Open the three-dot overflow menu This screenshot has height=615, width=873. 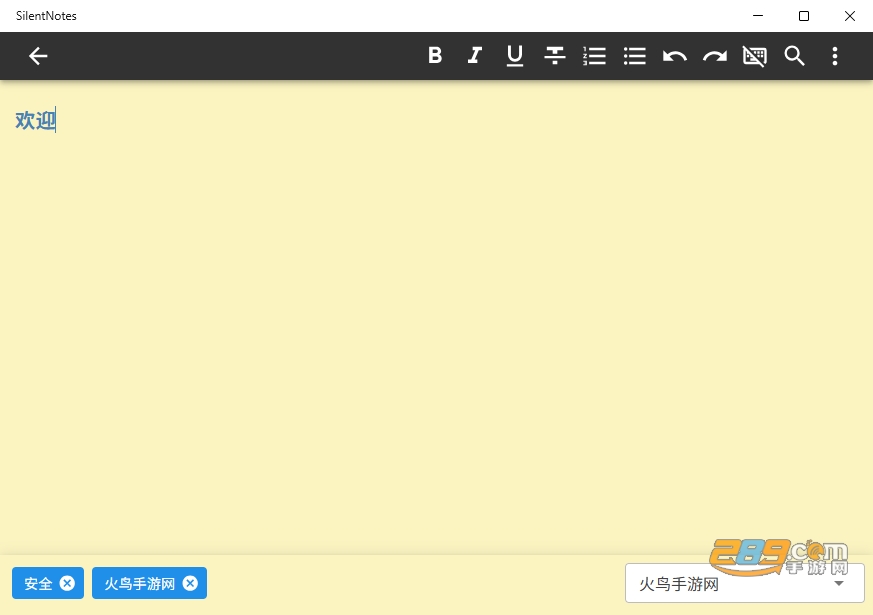(x=835, y=56)
